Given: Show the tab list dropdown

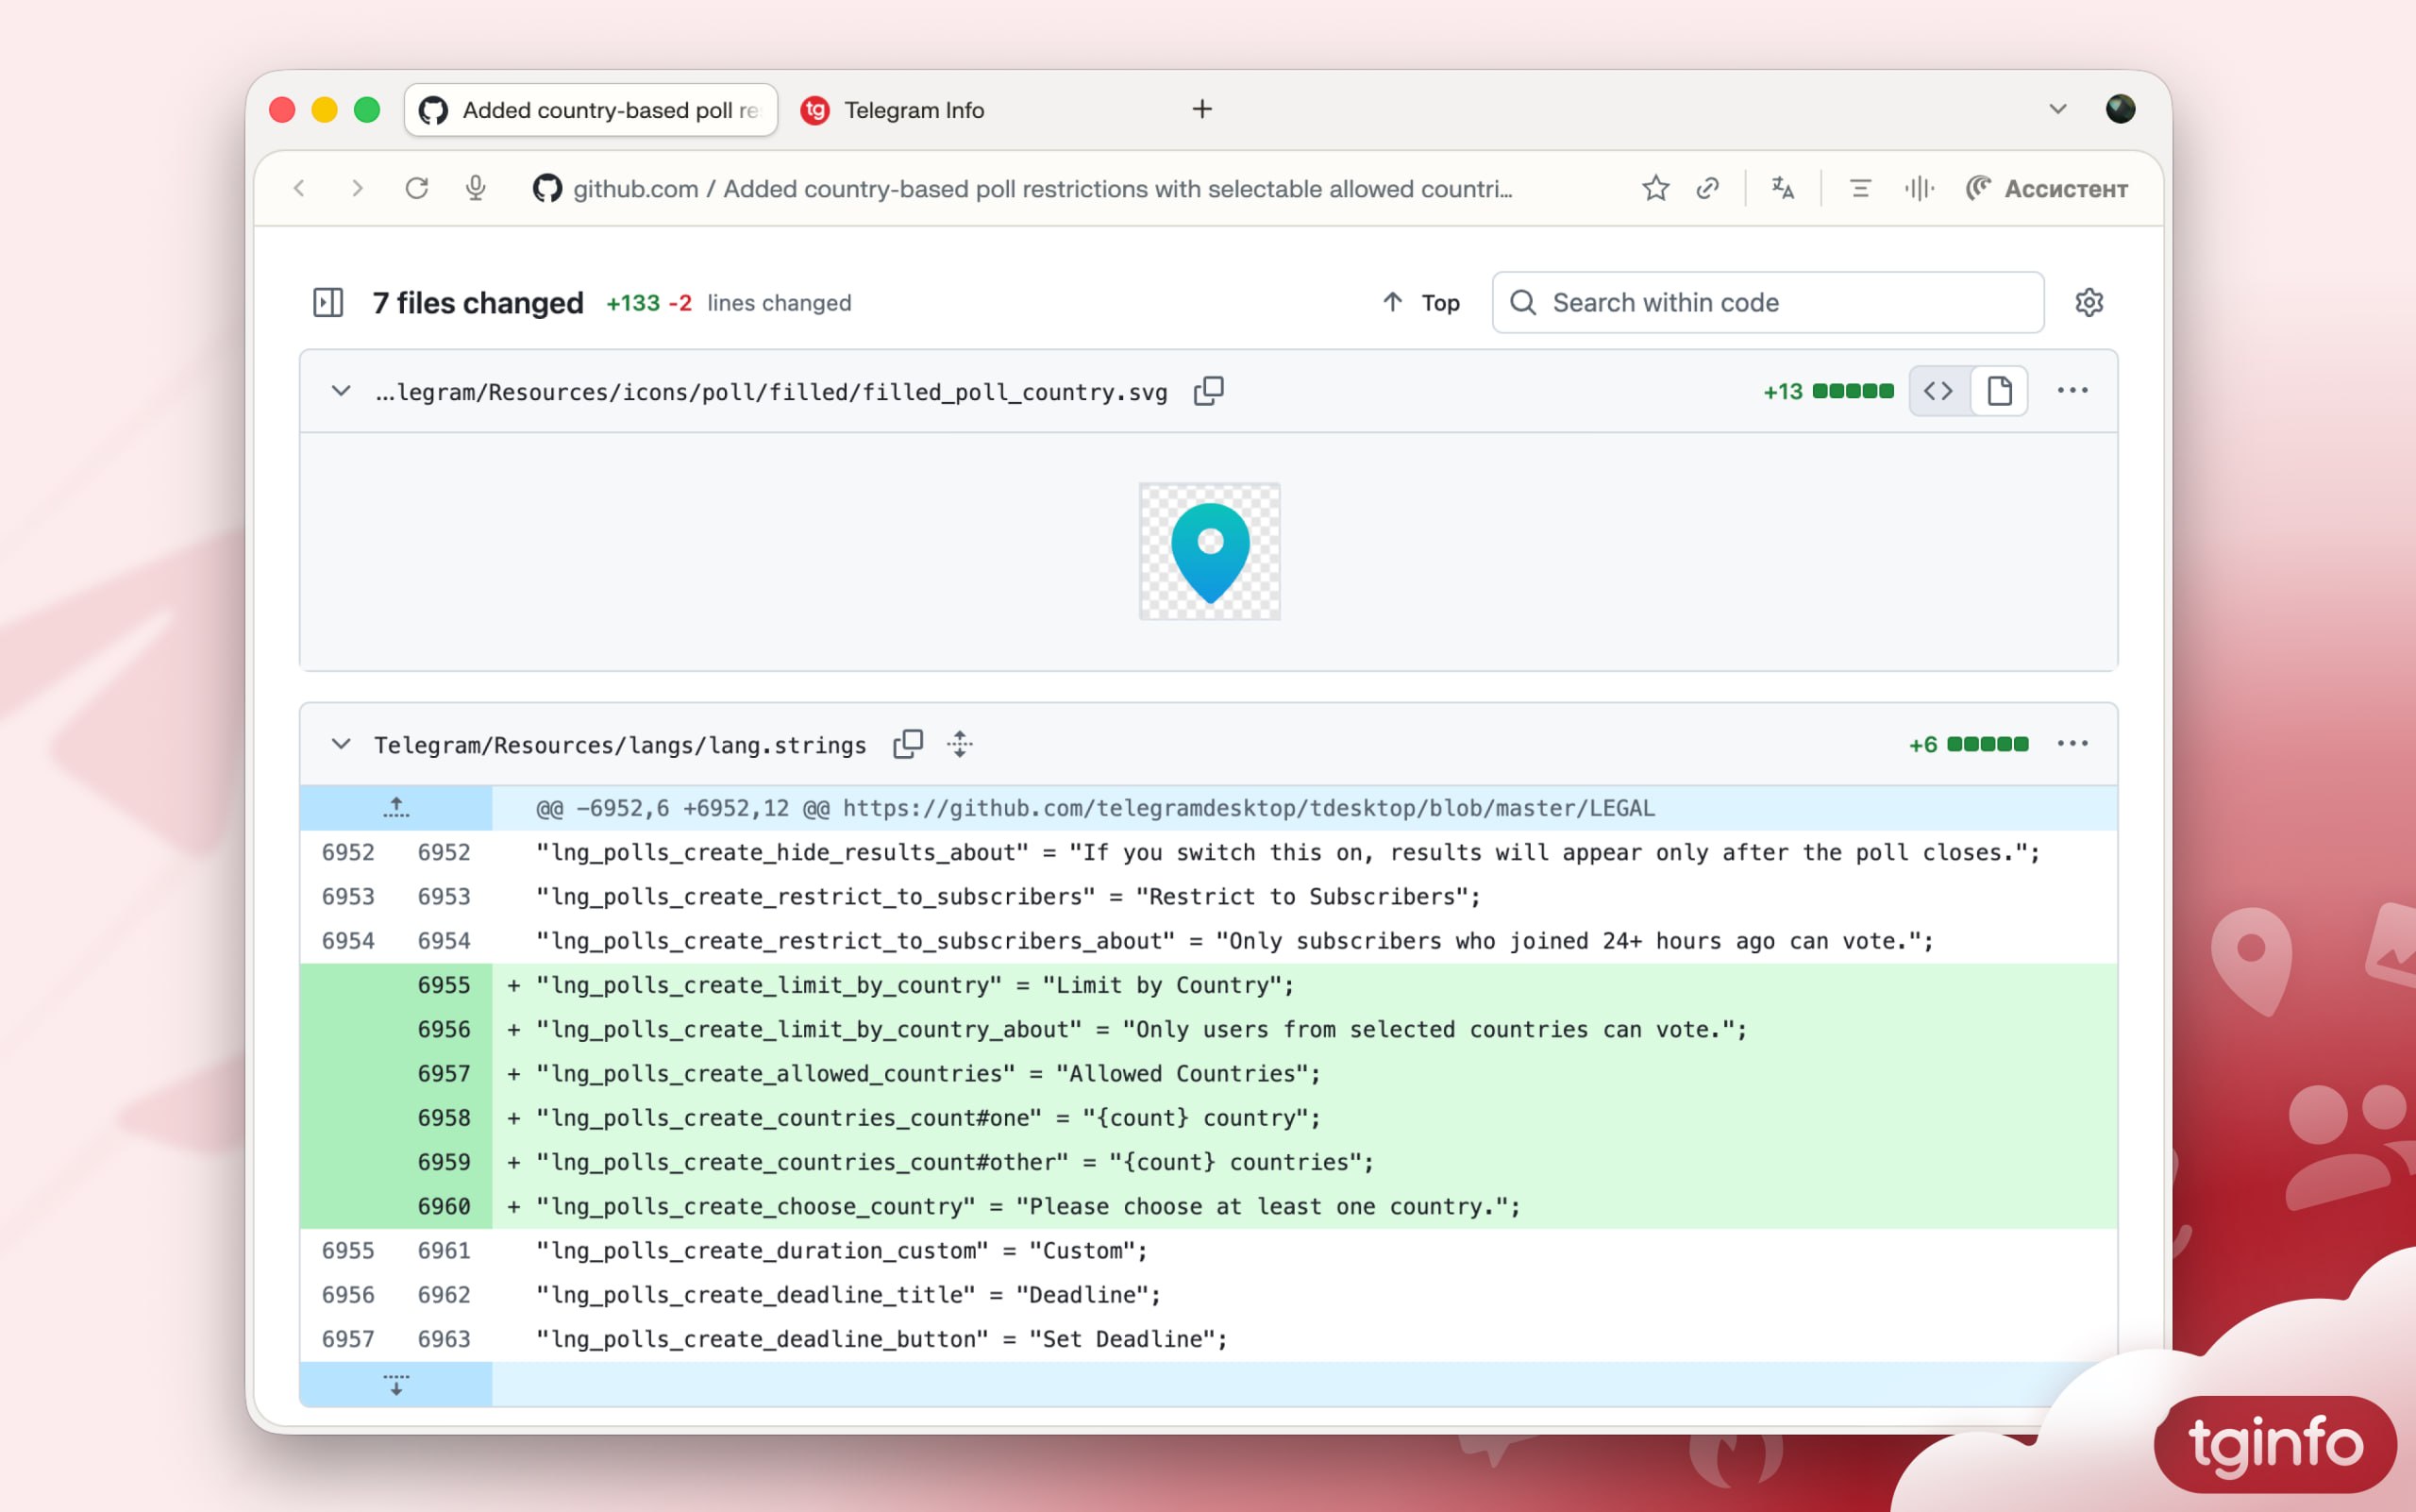Looking at the screenshot, I should (2057, 109).
